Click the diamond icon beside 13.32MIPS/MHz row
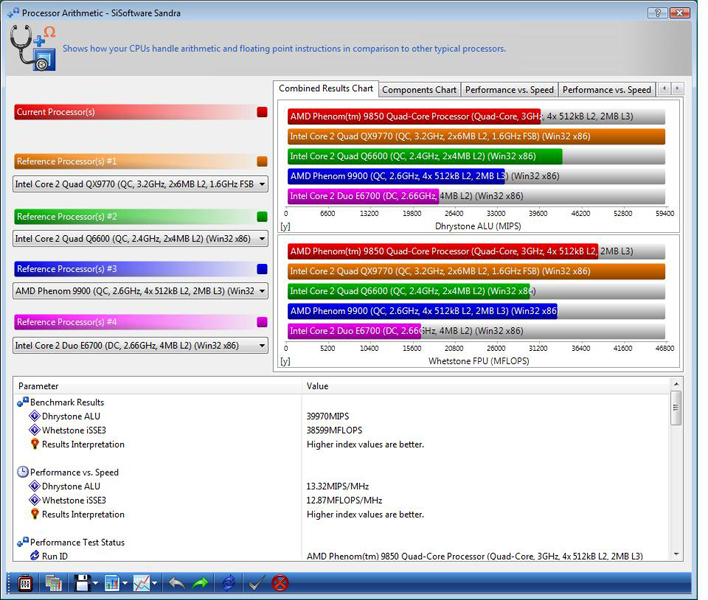 [x=35, y=486]
